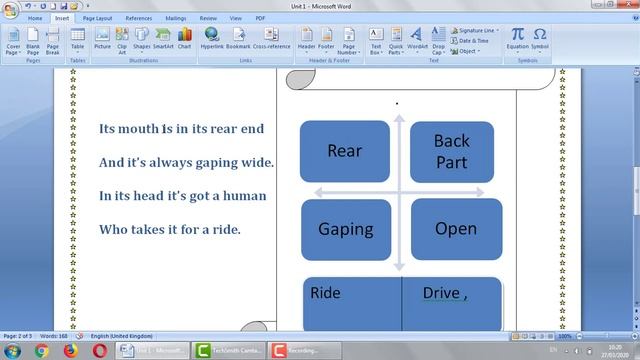Open the WordArt gallery
Image resolution: width=640 pixels, height=360 pixels.
417,41
